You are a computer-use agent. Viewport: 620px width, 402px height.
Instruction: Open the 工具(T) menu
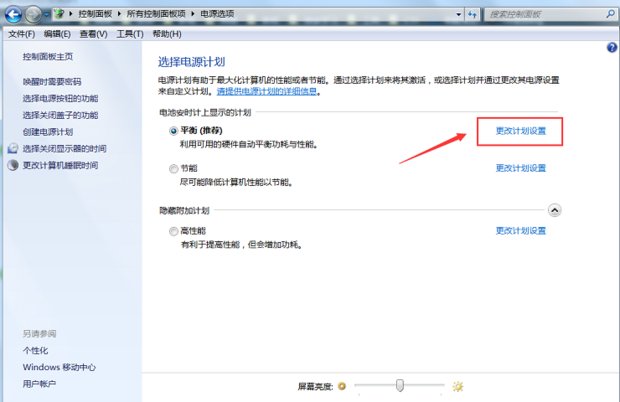click(130, 34)
